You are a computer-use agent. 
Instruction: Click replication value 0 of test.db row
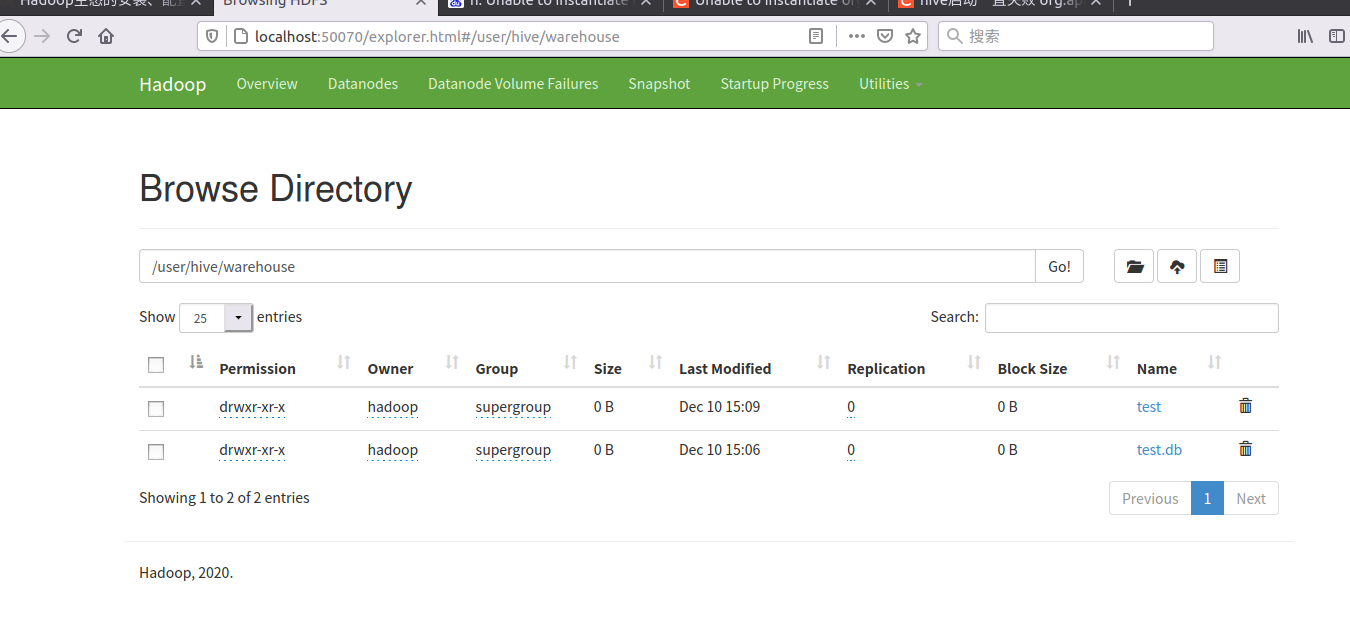851,450
